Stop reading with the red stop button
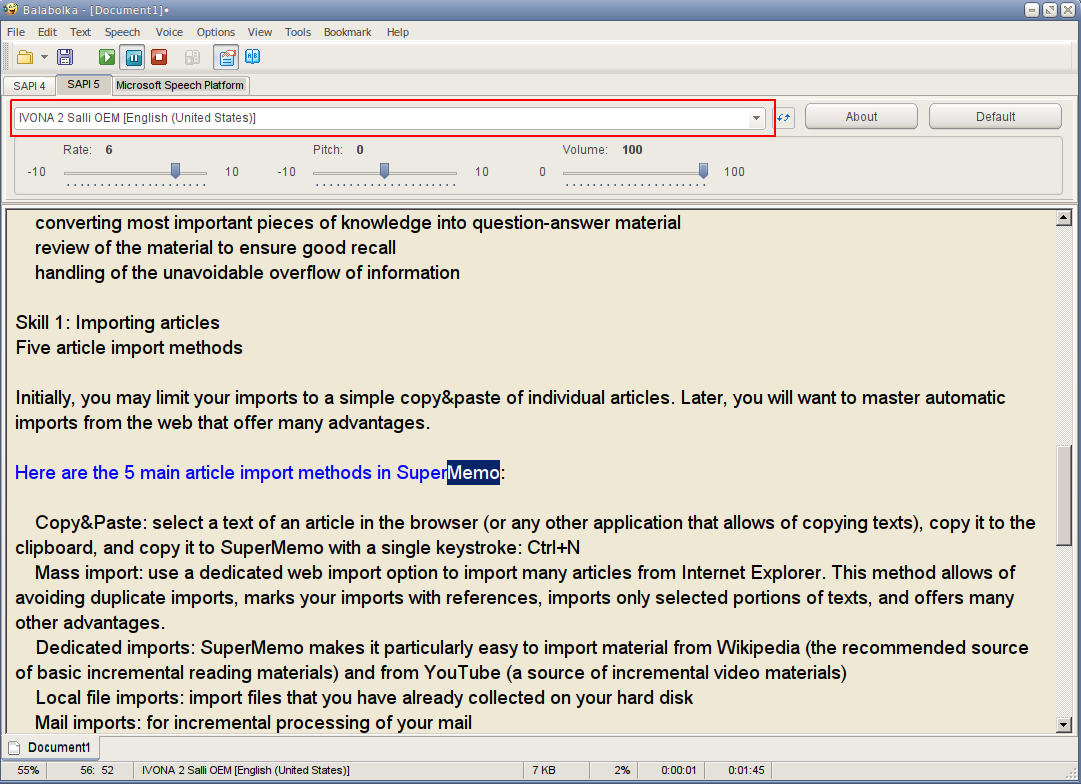Screen dimensions: 1081x784 159,57
